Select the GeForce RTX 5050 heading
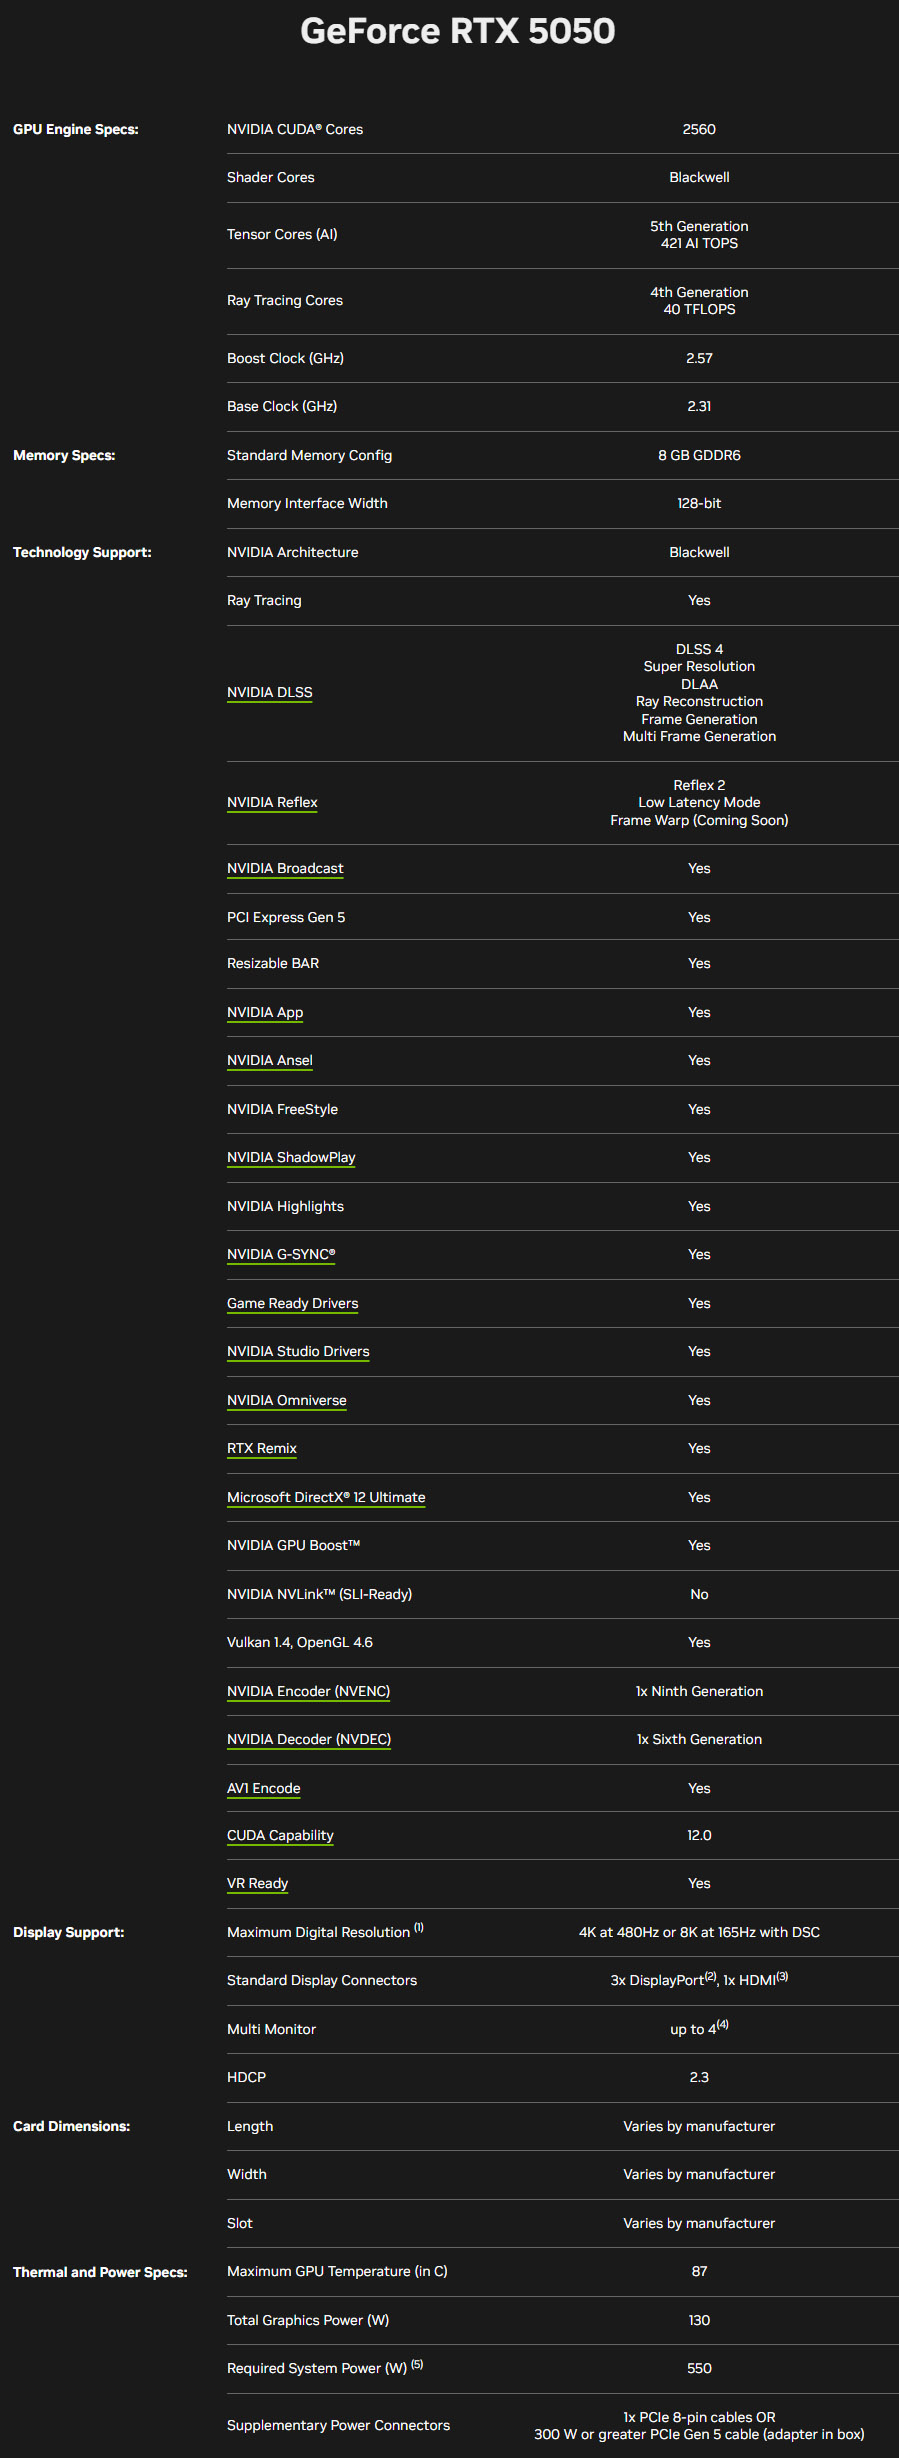899x2458 pixels. click(458, 31)
